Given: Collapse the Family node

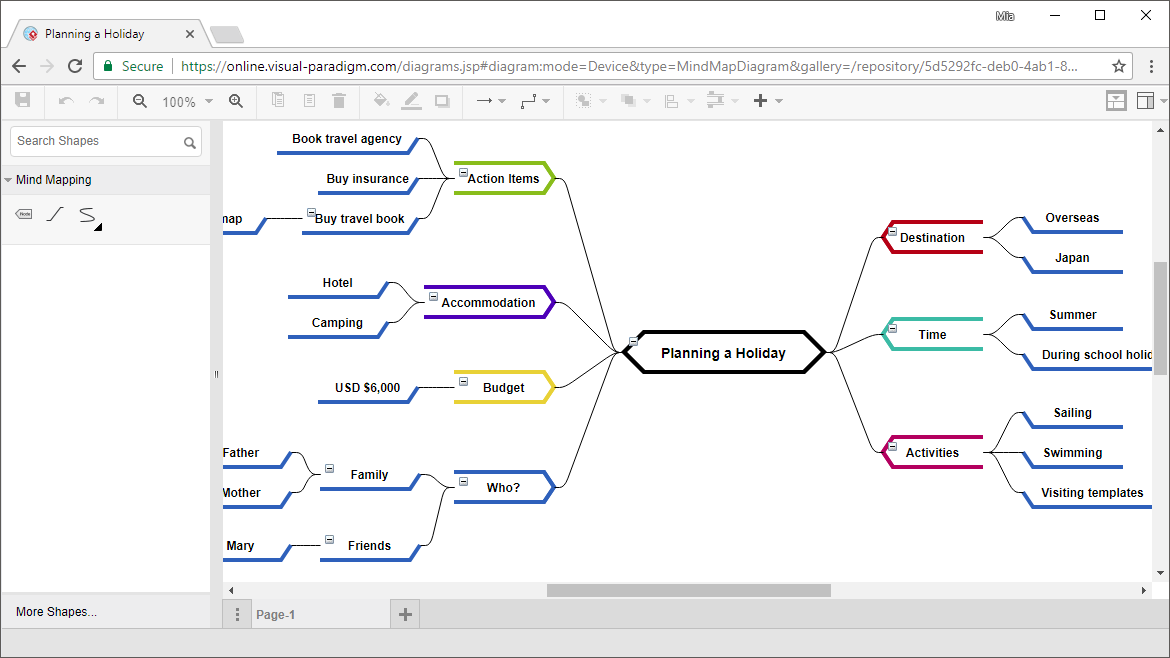Looking at the screenshot, I should [329, 469].
